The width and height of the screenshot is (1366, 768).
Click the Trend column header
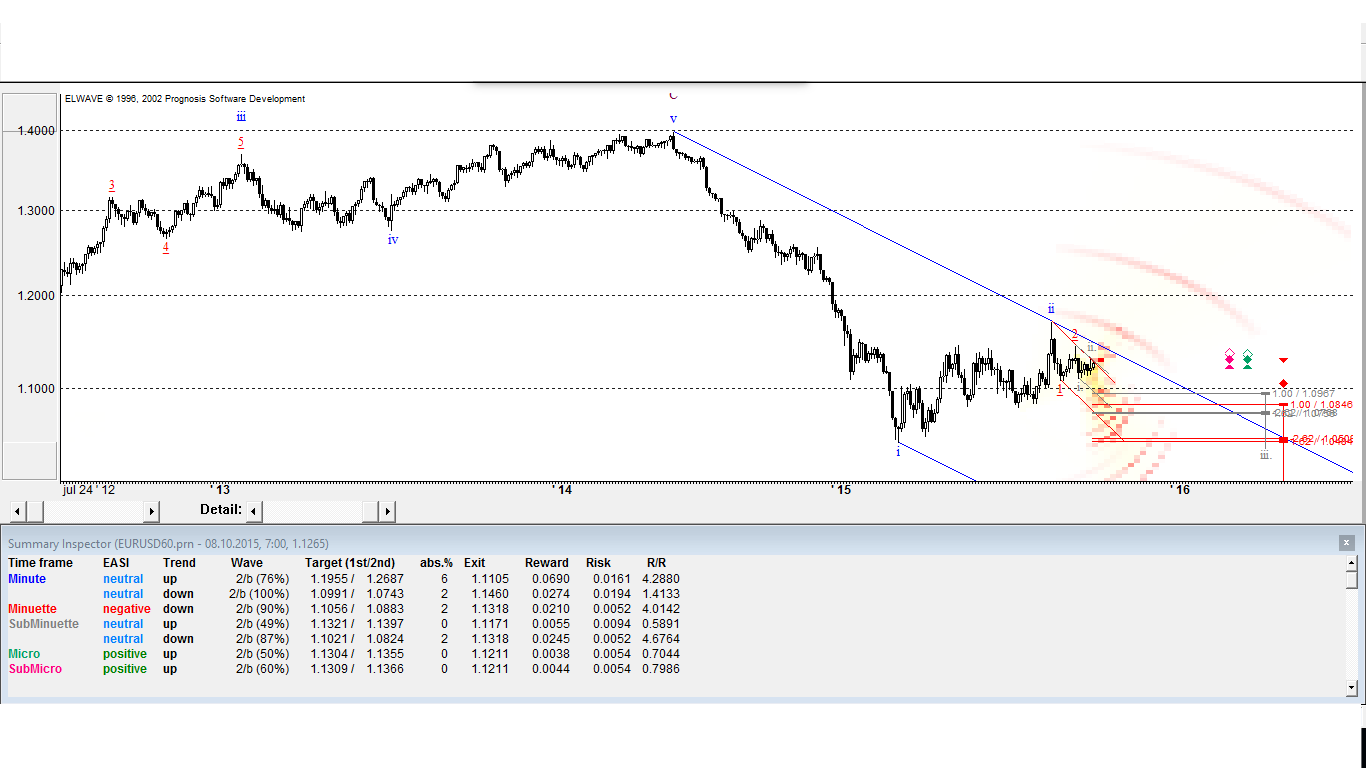(x=179, y=563)
